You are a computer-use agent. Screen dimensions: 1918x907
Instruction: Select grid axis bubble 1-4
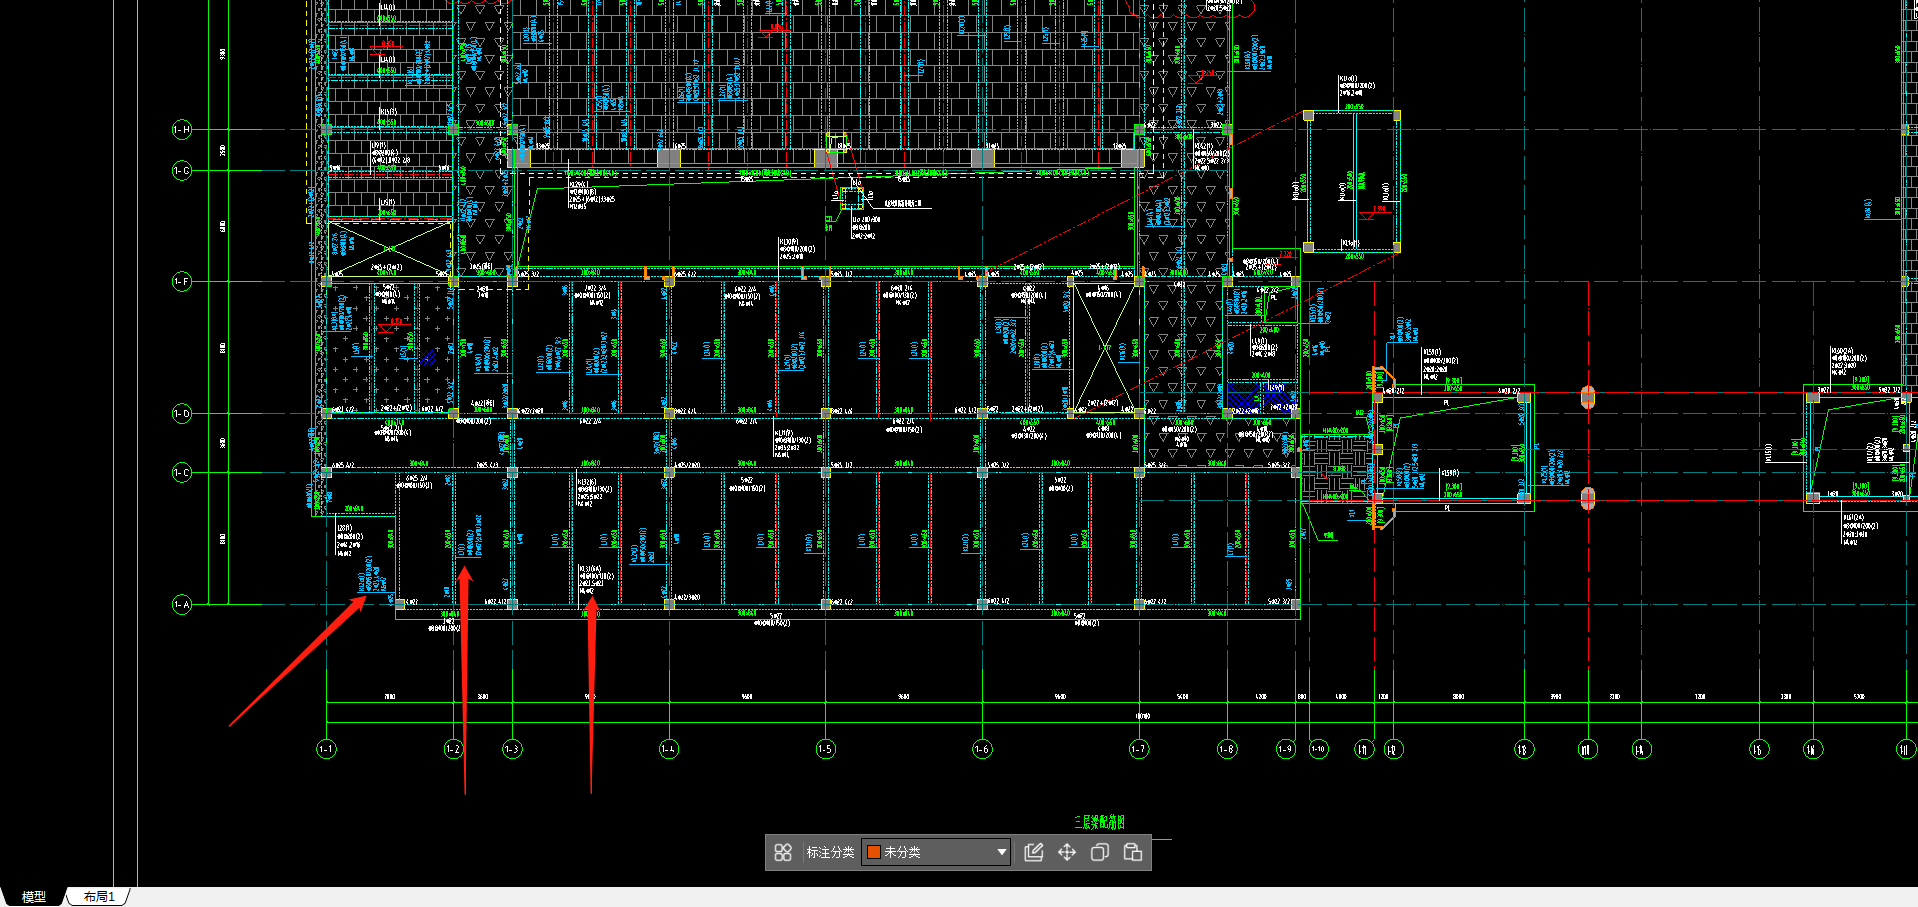(669, 749)
